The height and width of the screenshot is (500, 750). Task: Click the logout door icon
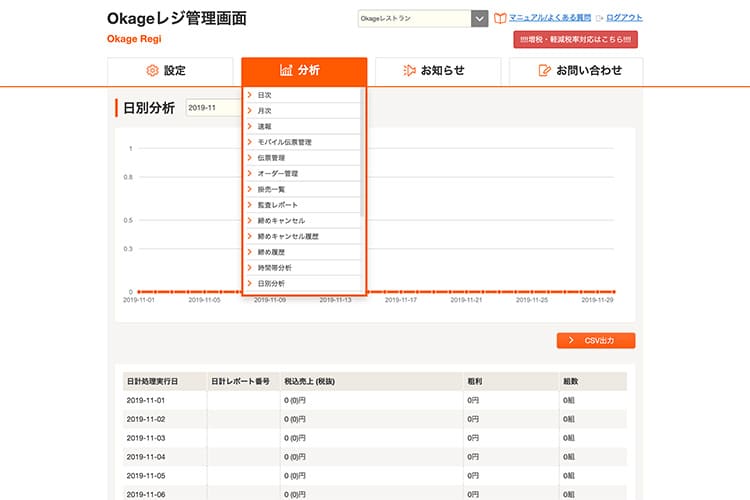599,18
